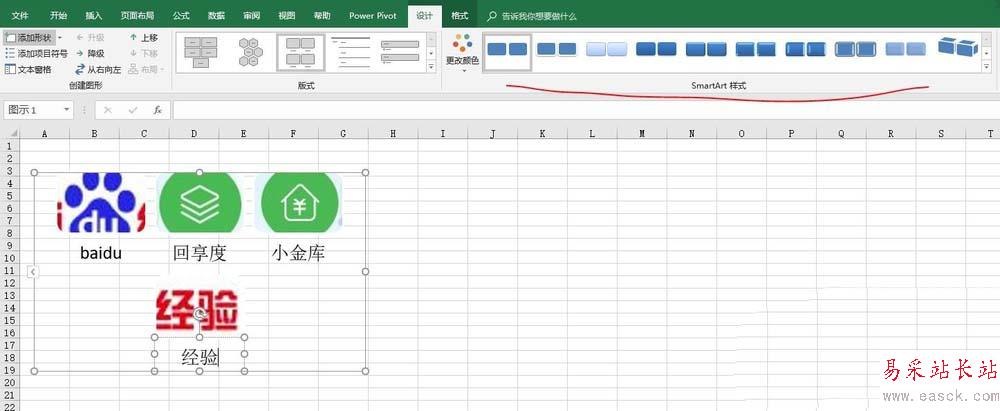Open the Review (审阅) tab
The width and height of the screenshot is (1000, 411).
pyautogui.click(x=251, y=16)
